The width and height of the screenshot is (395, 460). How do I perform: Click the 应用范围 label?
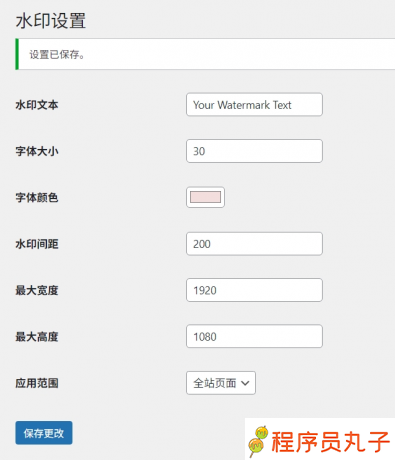coord(37,383)
